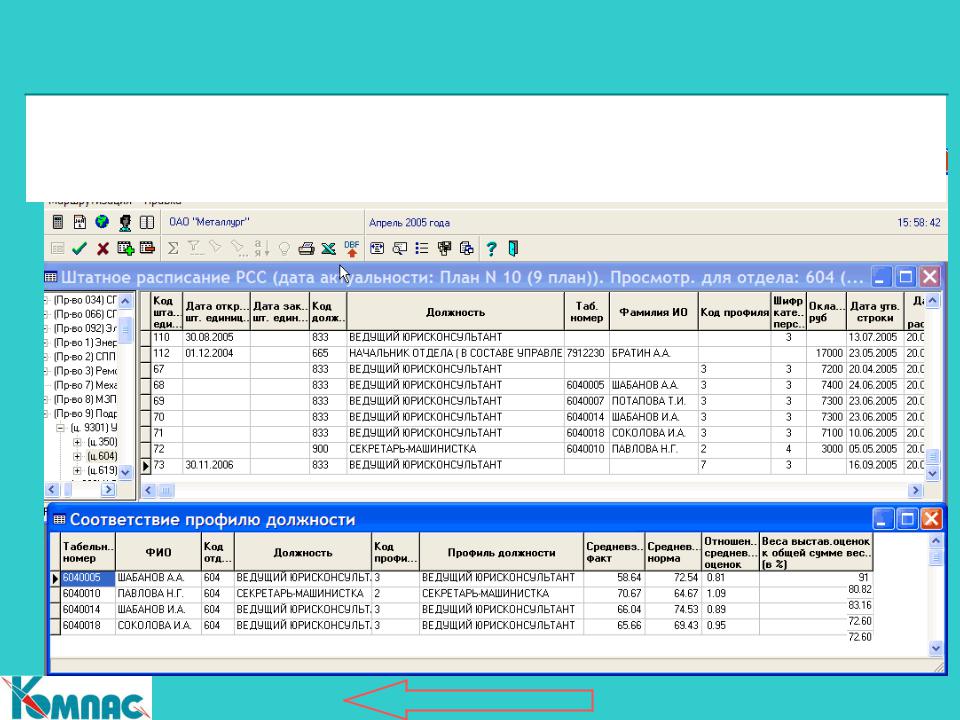Viewport: 960px width, 720px height.
Task: Click ratio value 1.09 in lower table
Action: tap(730, 593)
